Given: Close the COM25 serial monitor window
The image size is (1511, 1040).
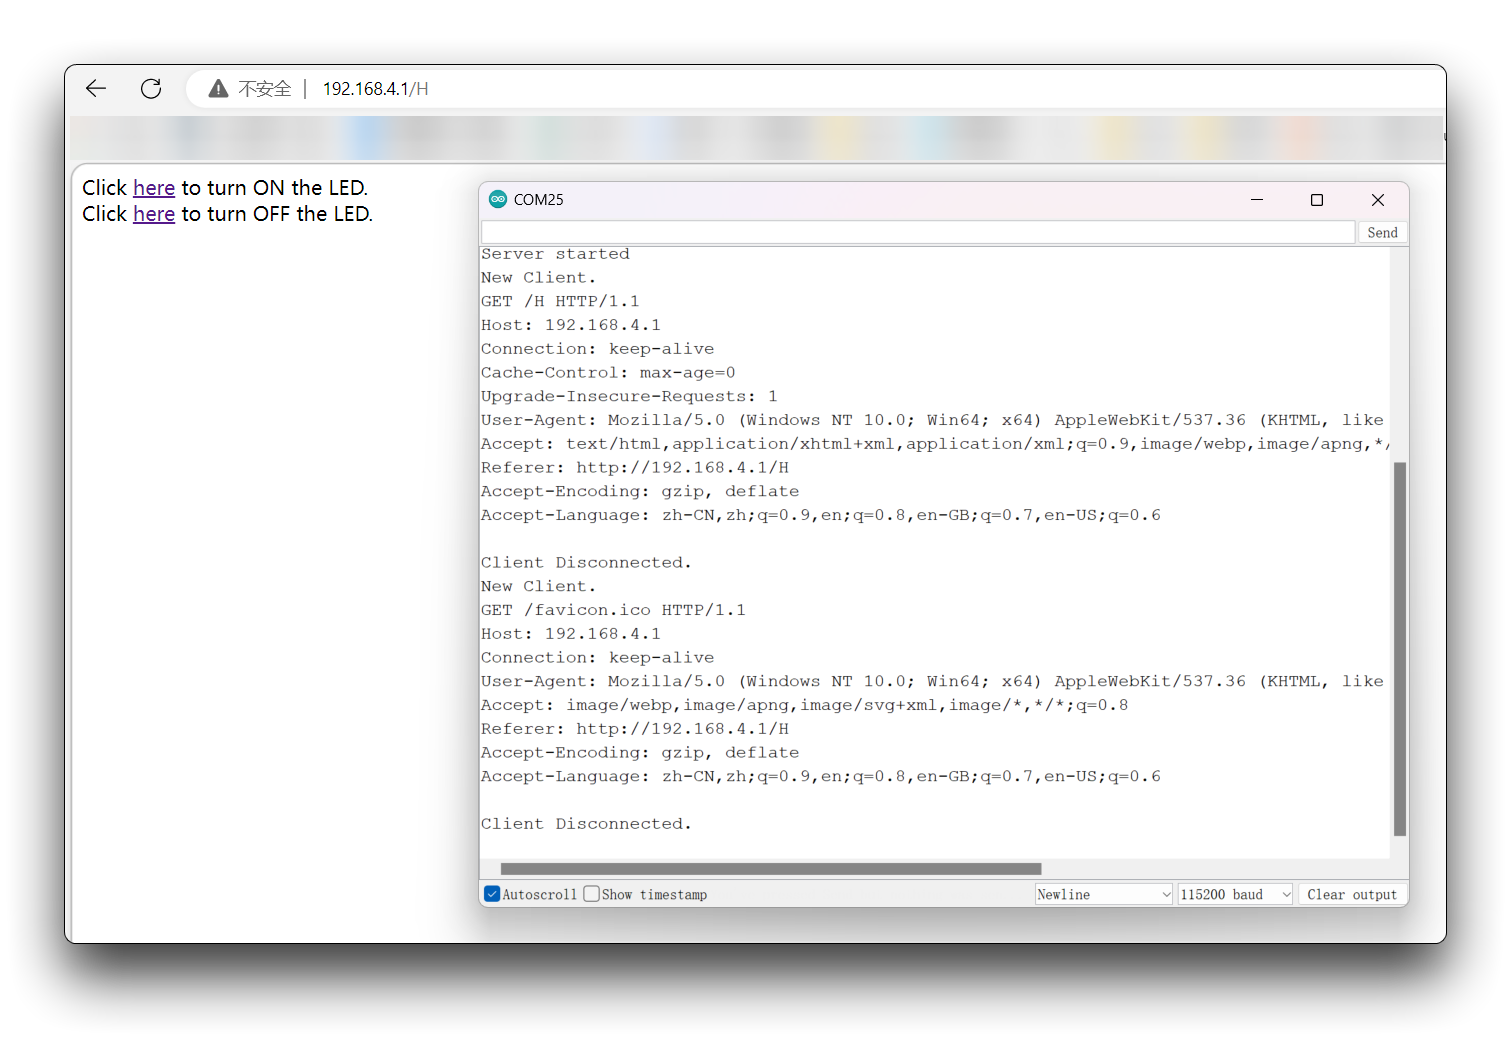Looking at the screenshot, I should (1378, 200).
